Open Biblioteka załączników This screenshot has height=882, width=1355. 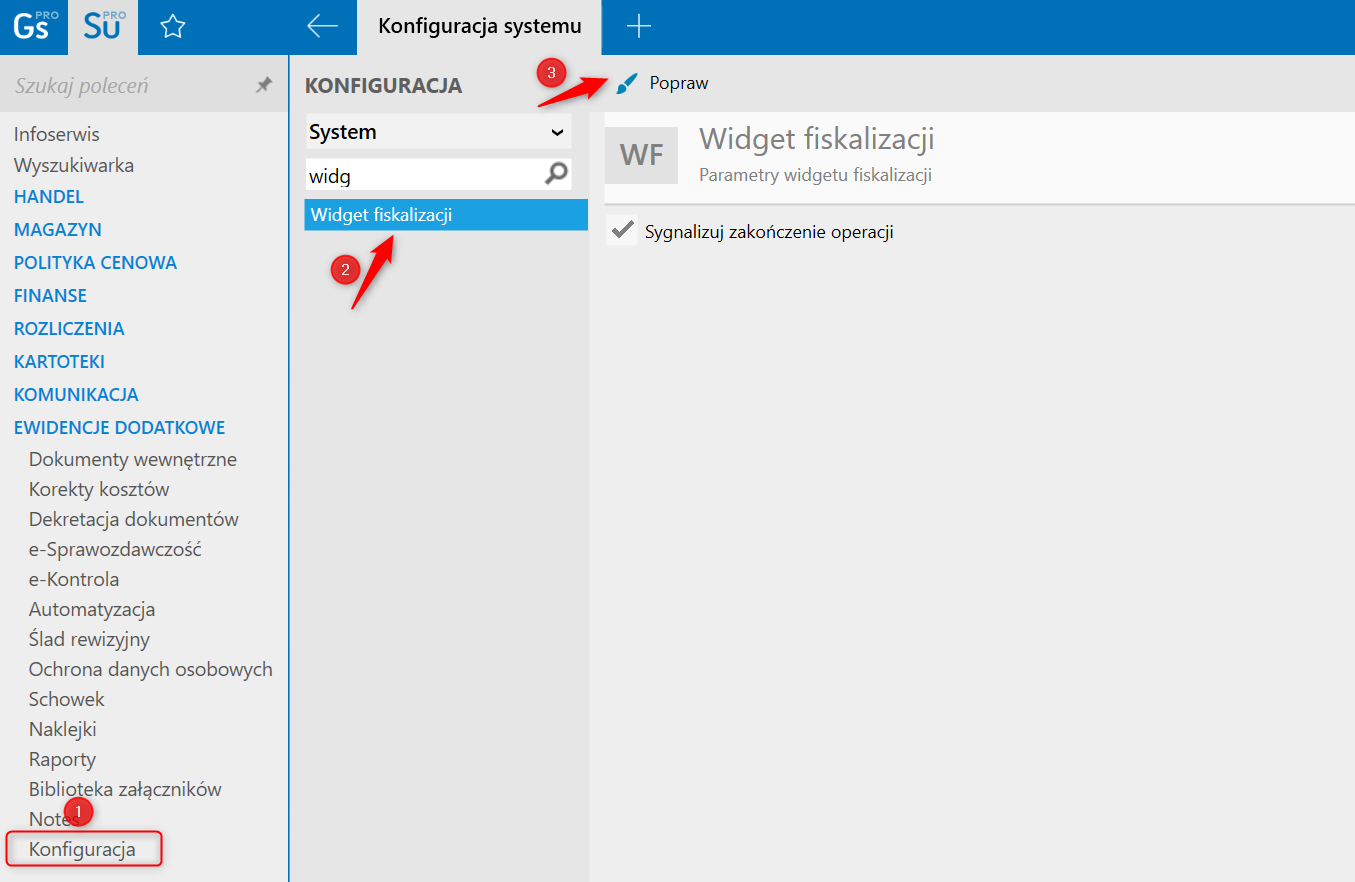tap(125, 790)
